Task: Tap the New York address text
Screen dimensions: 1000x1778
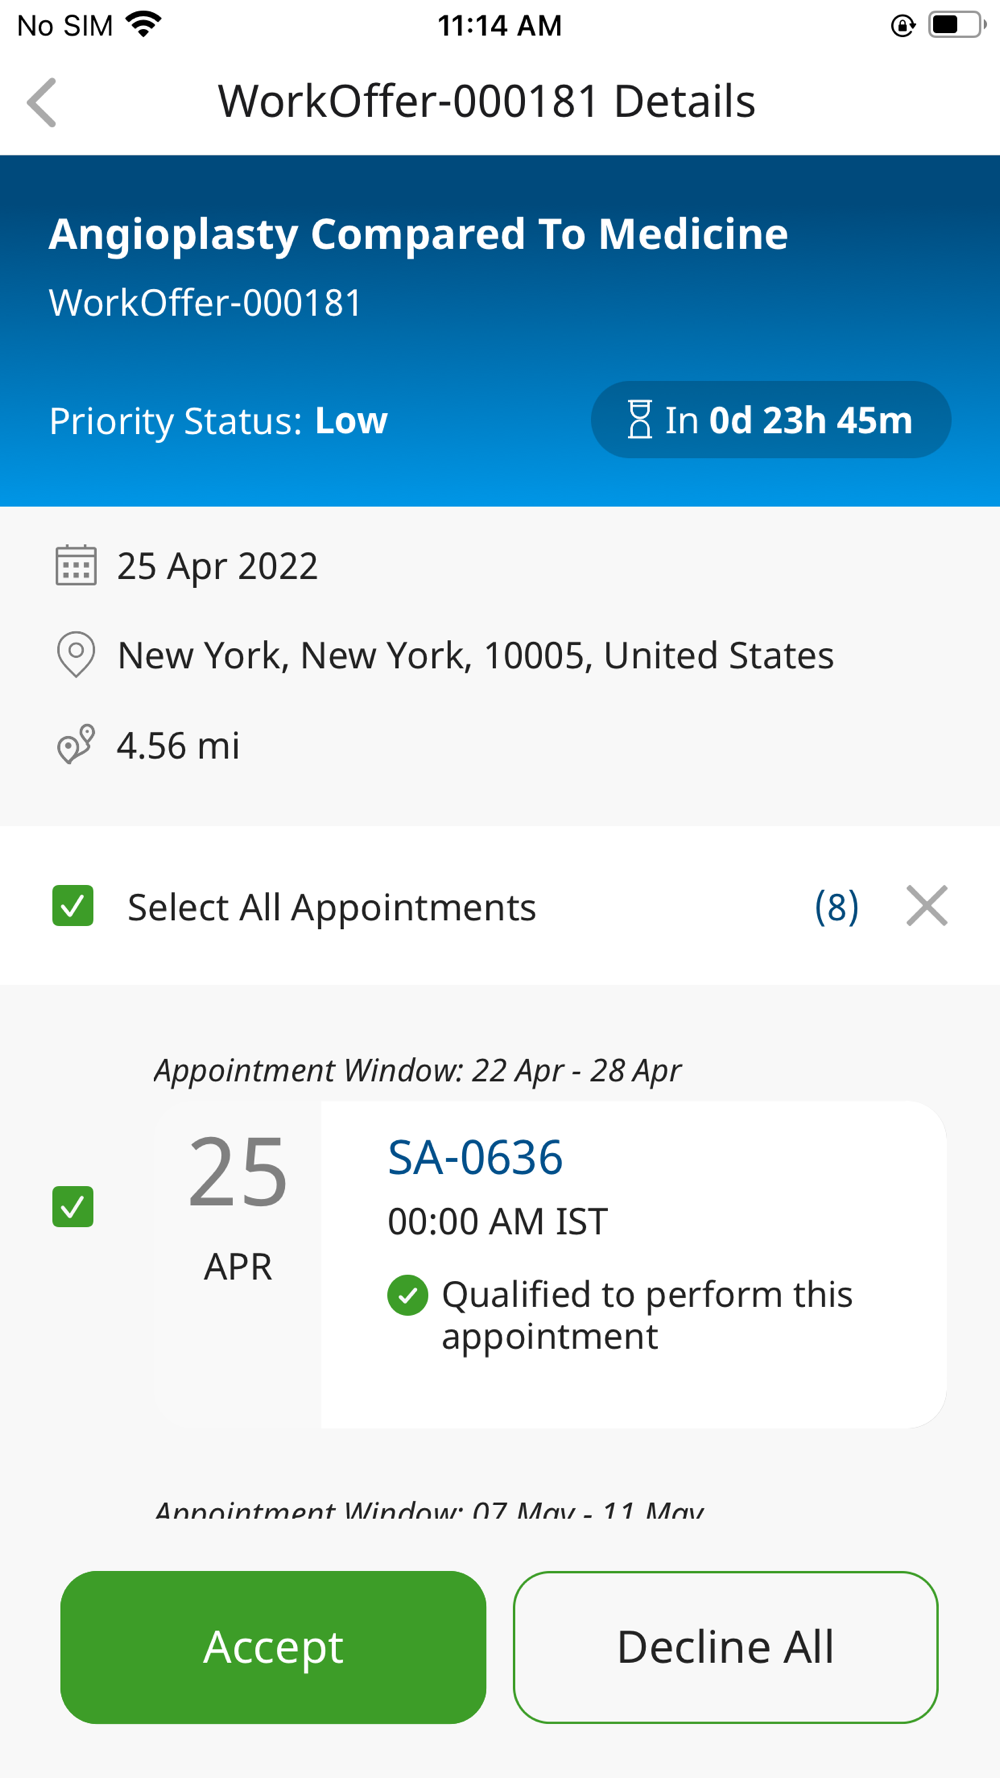Action: point(475,655)
